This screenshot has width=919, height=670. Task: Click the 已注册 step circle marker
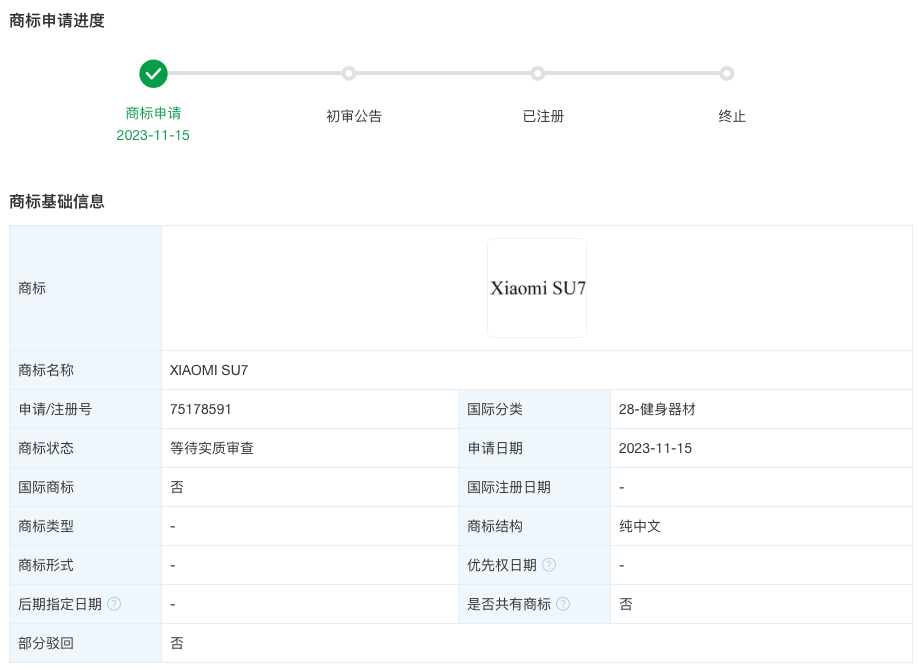[x=538, y=73]
